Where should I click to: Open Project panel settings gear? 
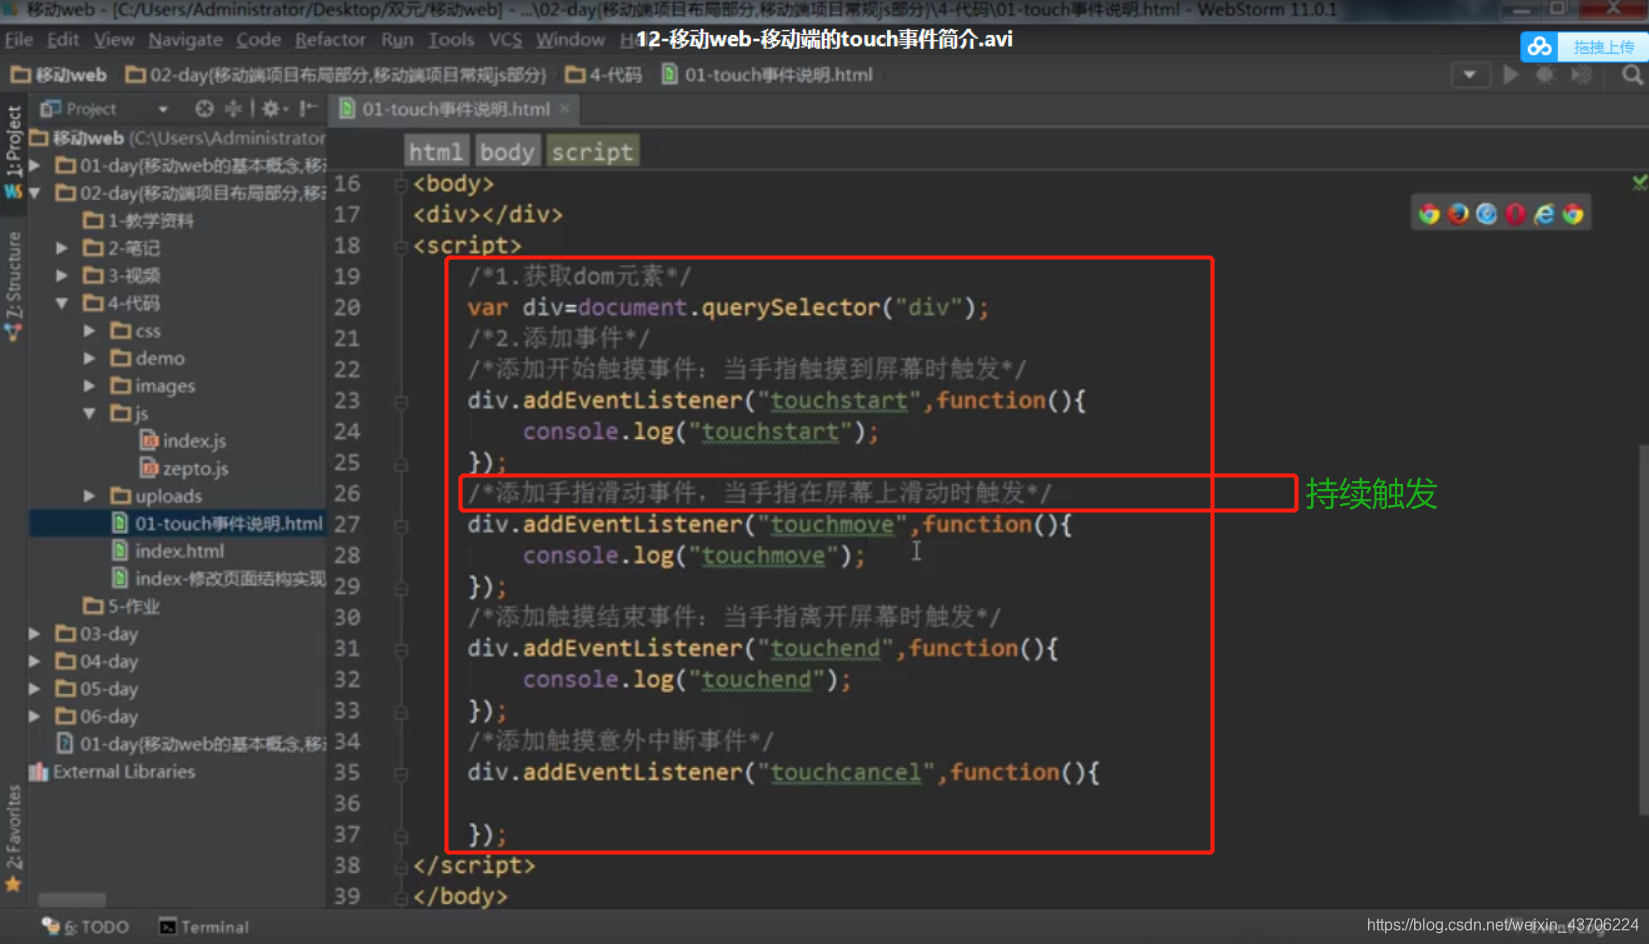pyautogui.click(x=271, y=108)
